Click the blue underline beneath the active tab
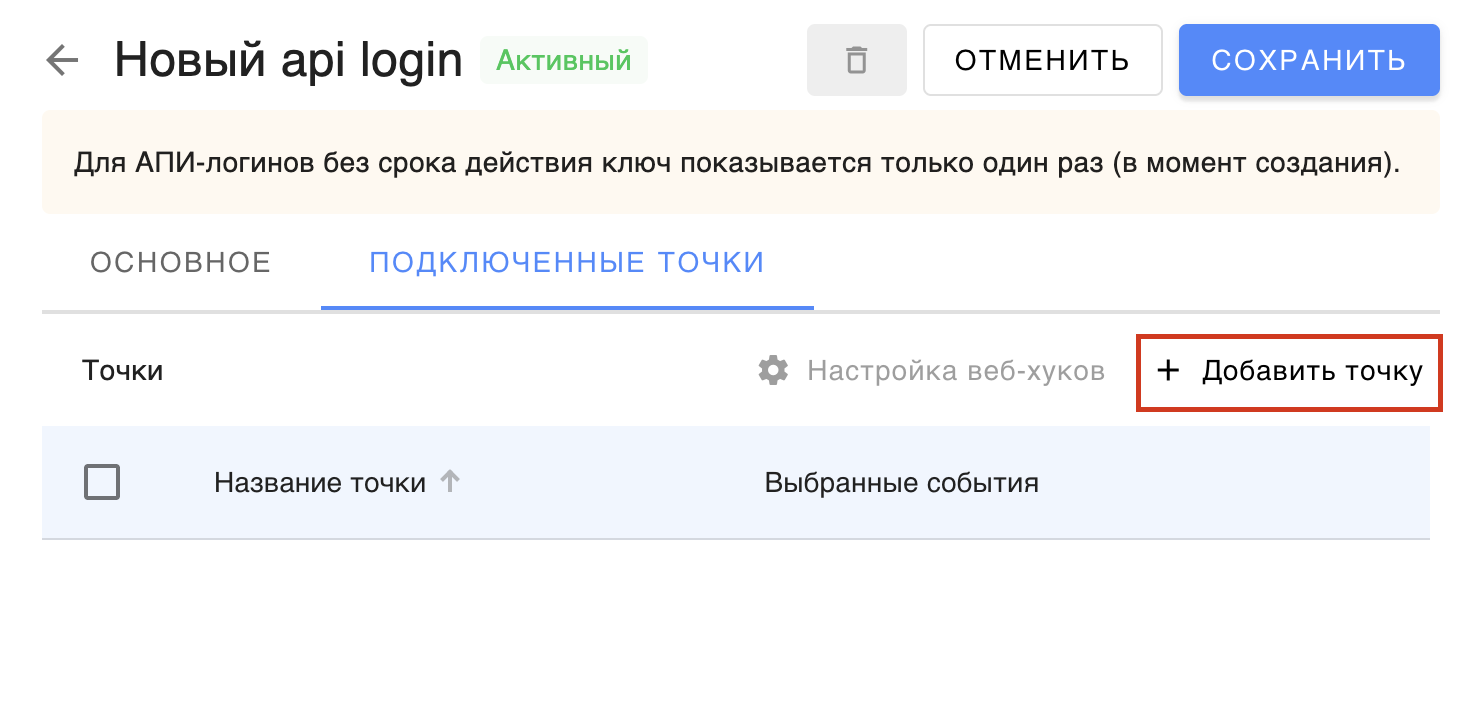 (x=567, y=308)
